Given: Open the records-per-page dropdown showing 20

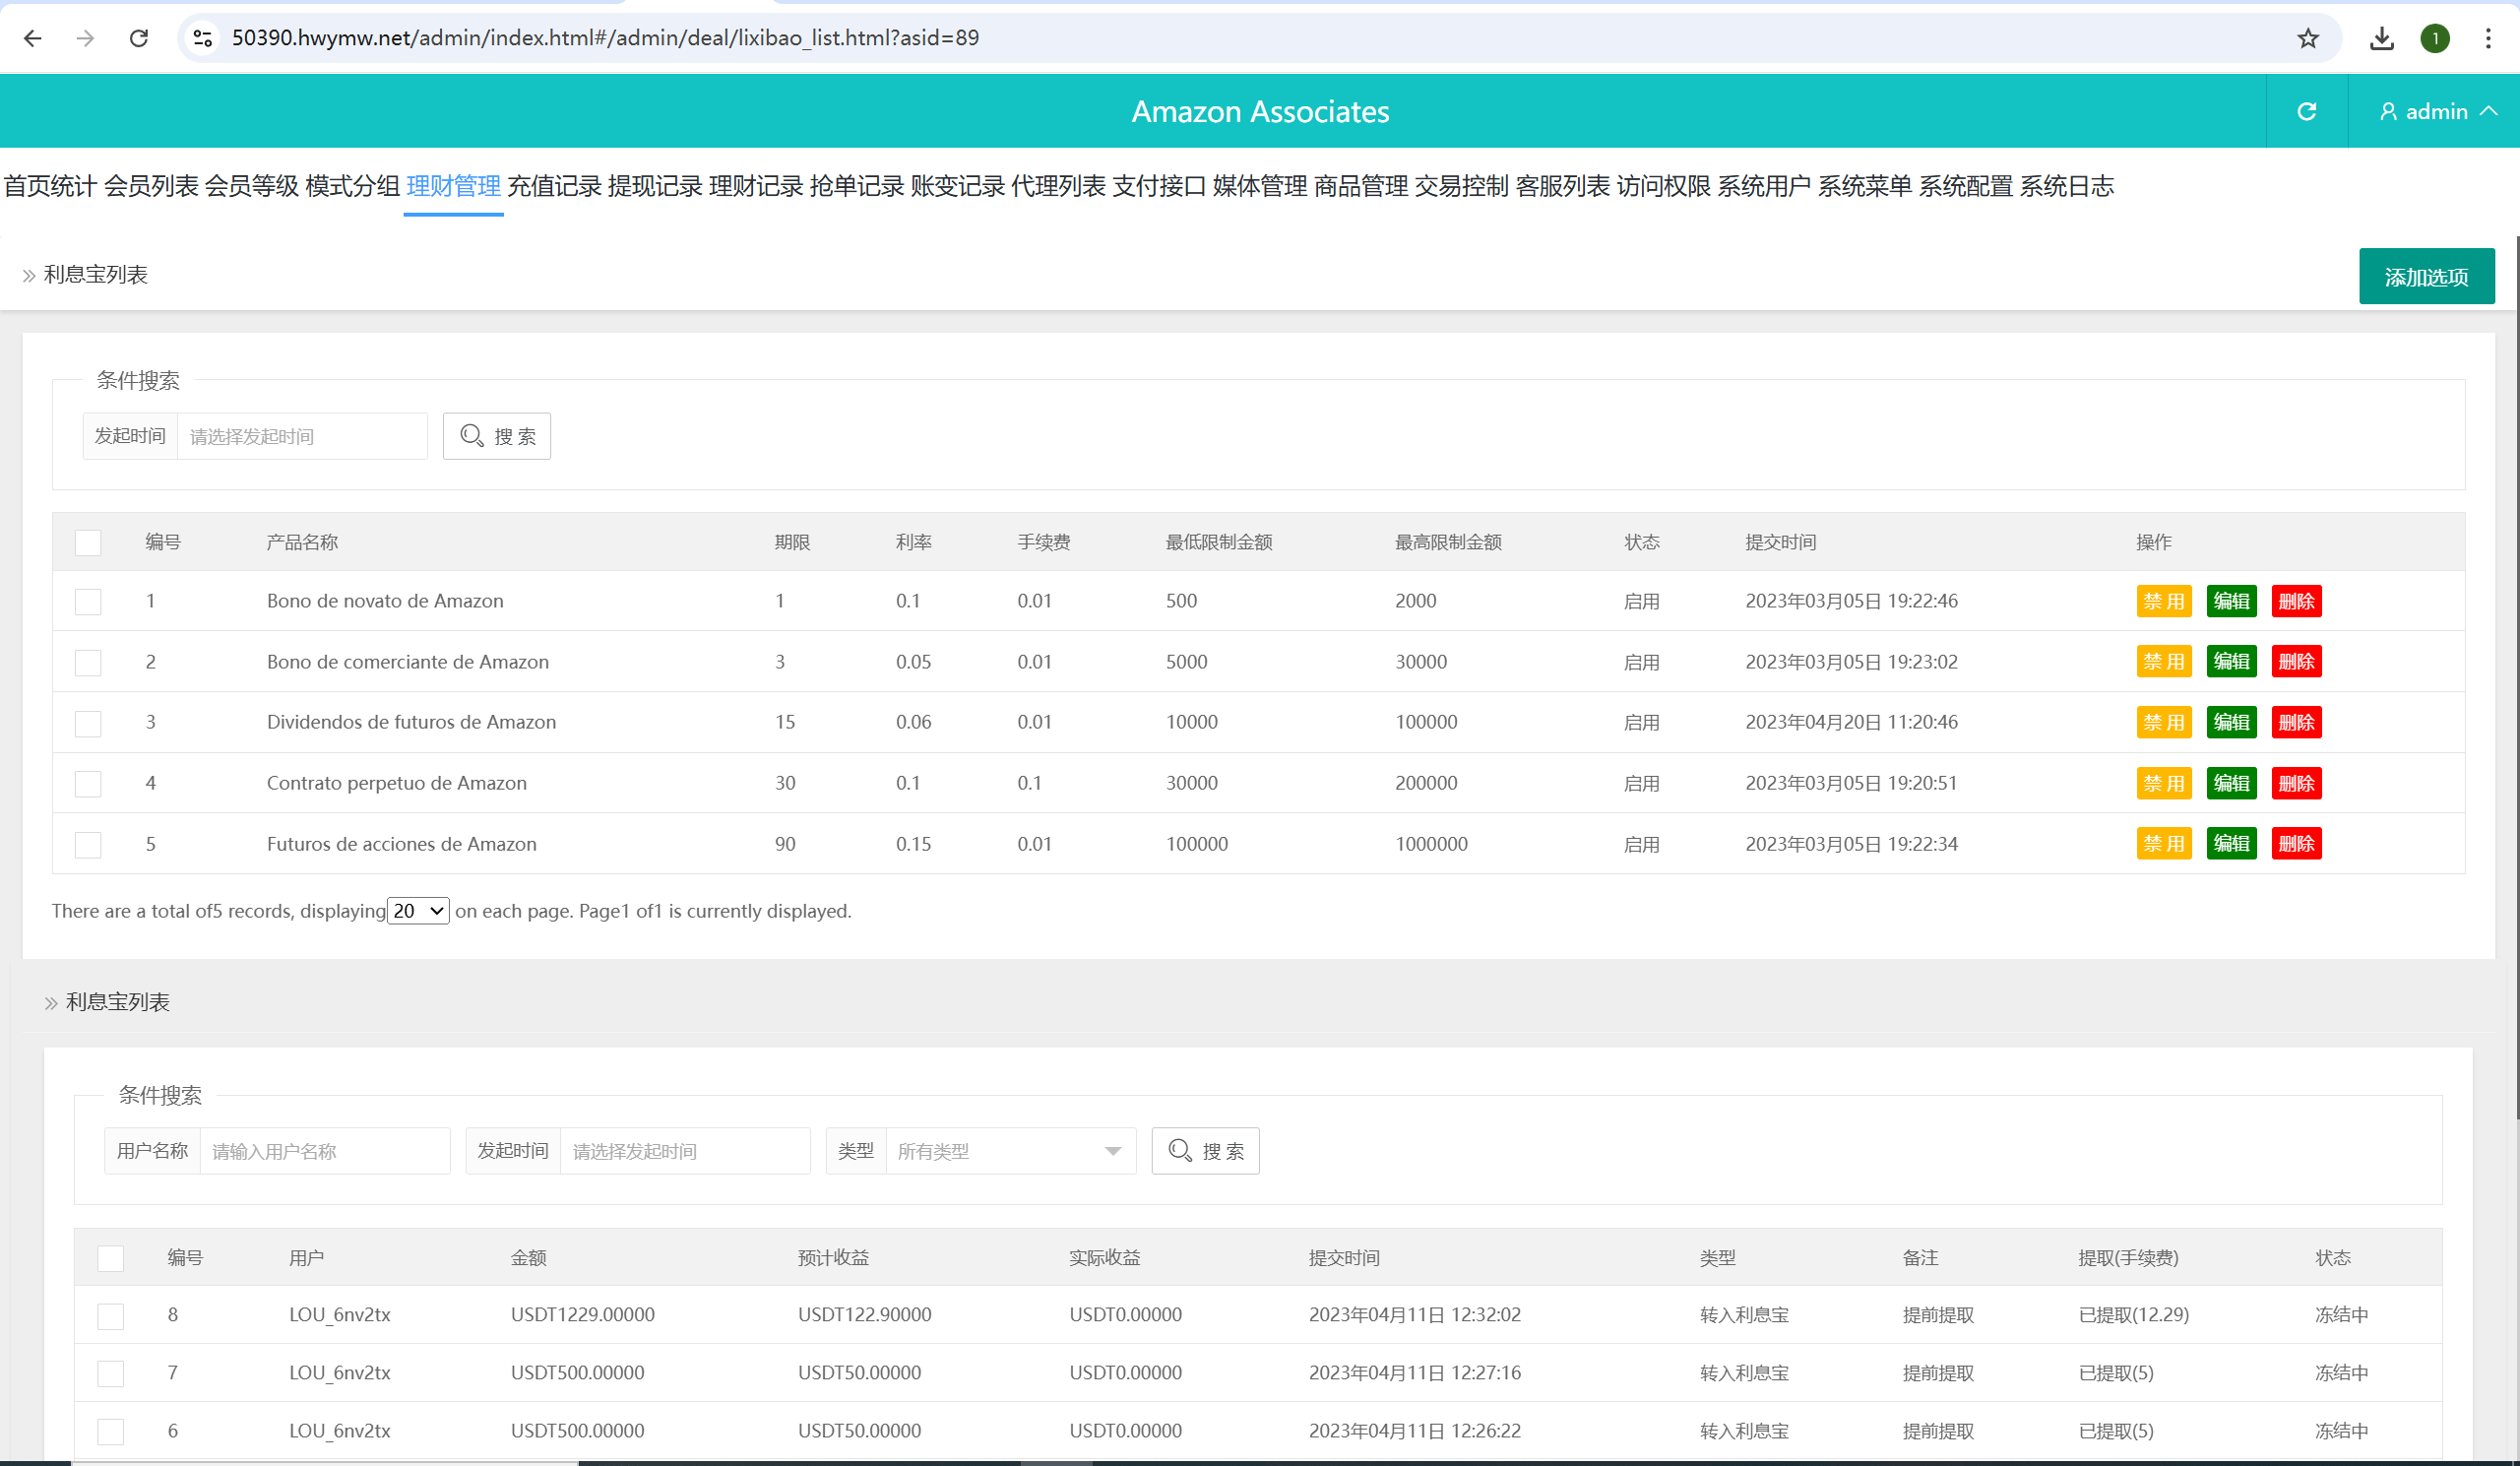Looking at the screenshot, I should (x=418, y=911).
